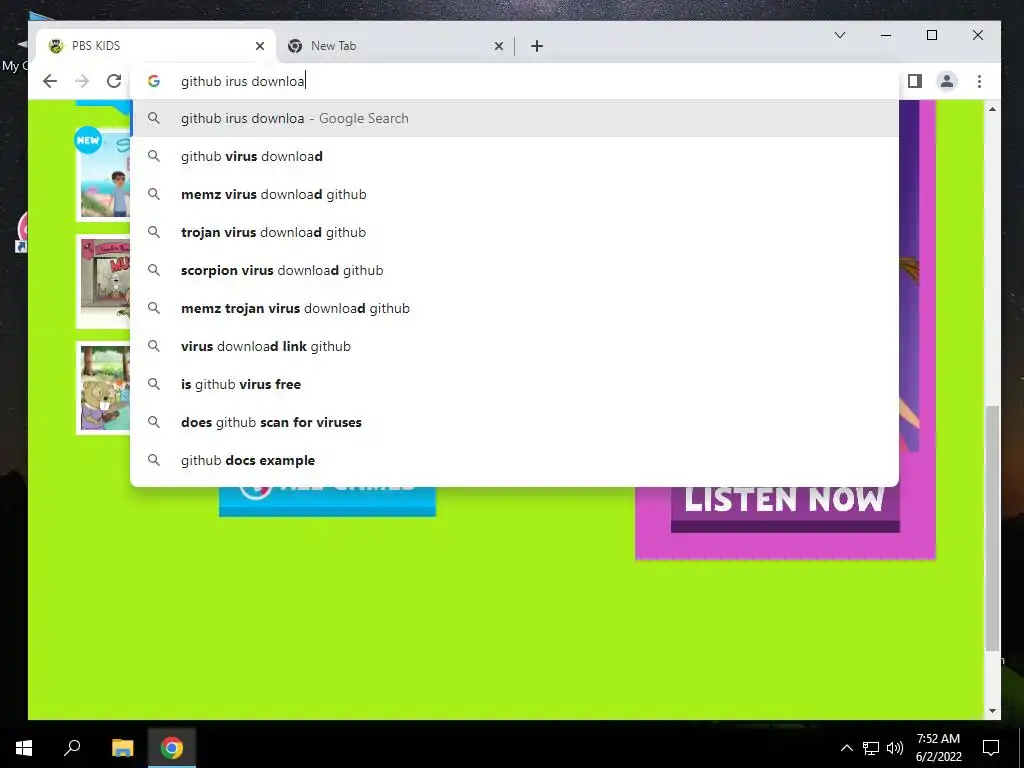Open Windows taskbar search
Viewport: 1024px width, 768px height.
[x=72, y=748]
